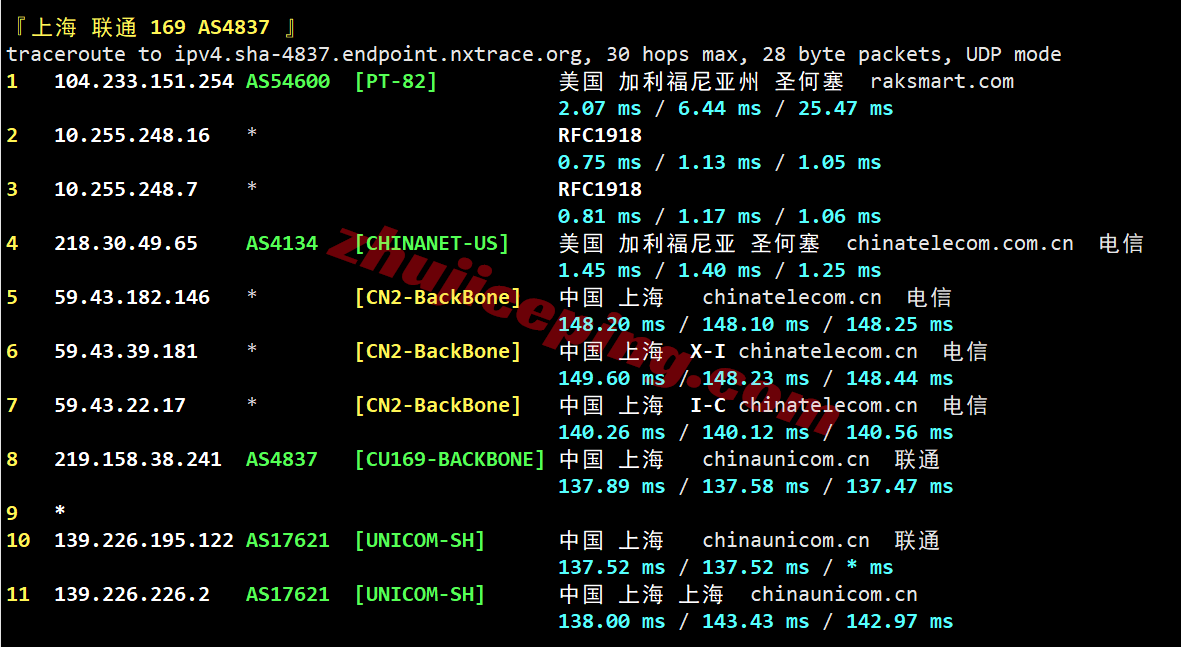Click the chinatelecom.com.cn domain on hop 4
Image resolution: width=1181 pixels, height=647 pixels.
[959, 242]
